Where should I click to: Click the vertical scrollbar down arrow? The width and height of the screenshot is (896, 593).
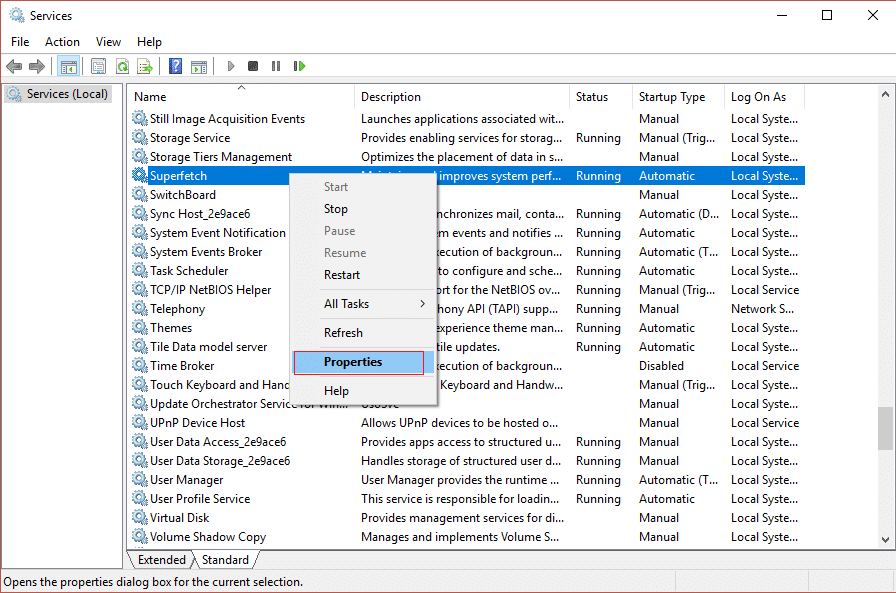point(885,540)
